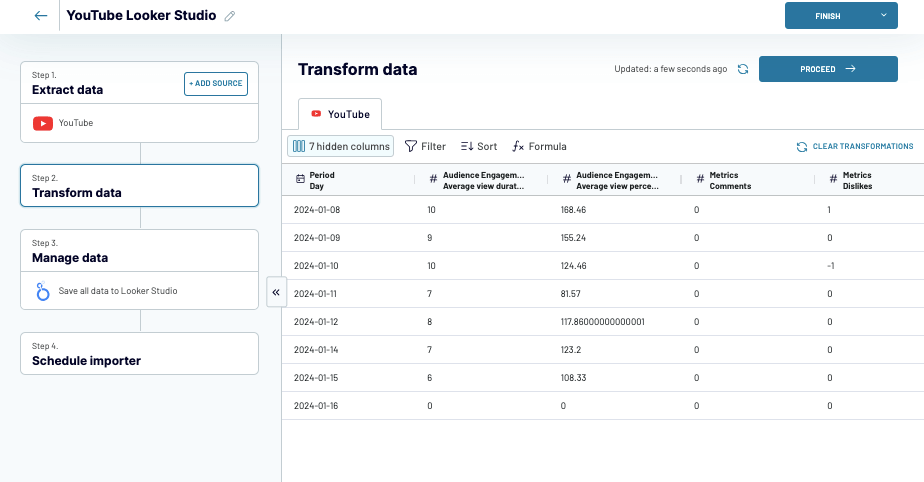The width and height of the screenshot is (924, 482).
Task: Open Step 3 Manage data
Action: pos(140,251)
